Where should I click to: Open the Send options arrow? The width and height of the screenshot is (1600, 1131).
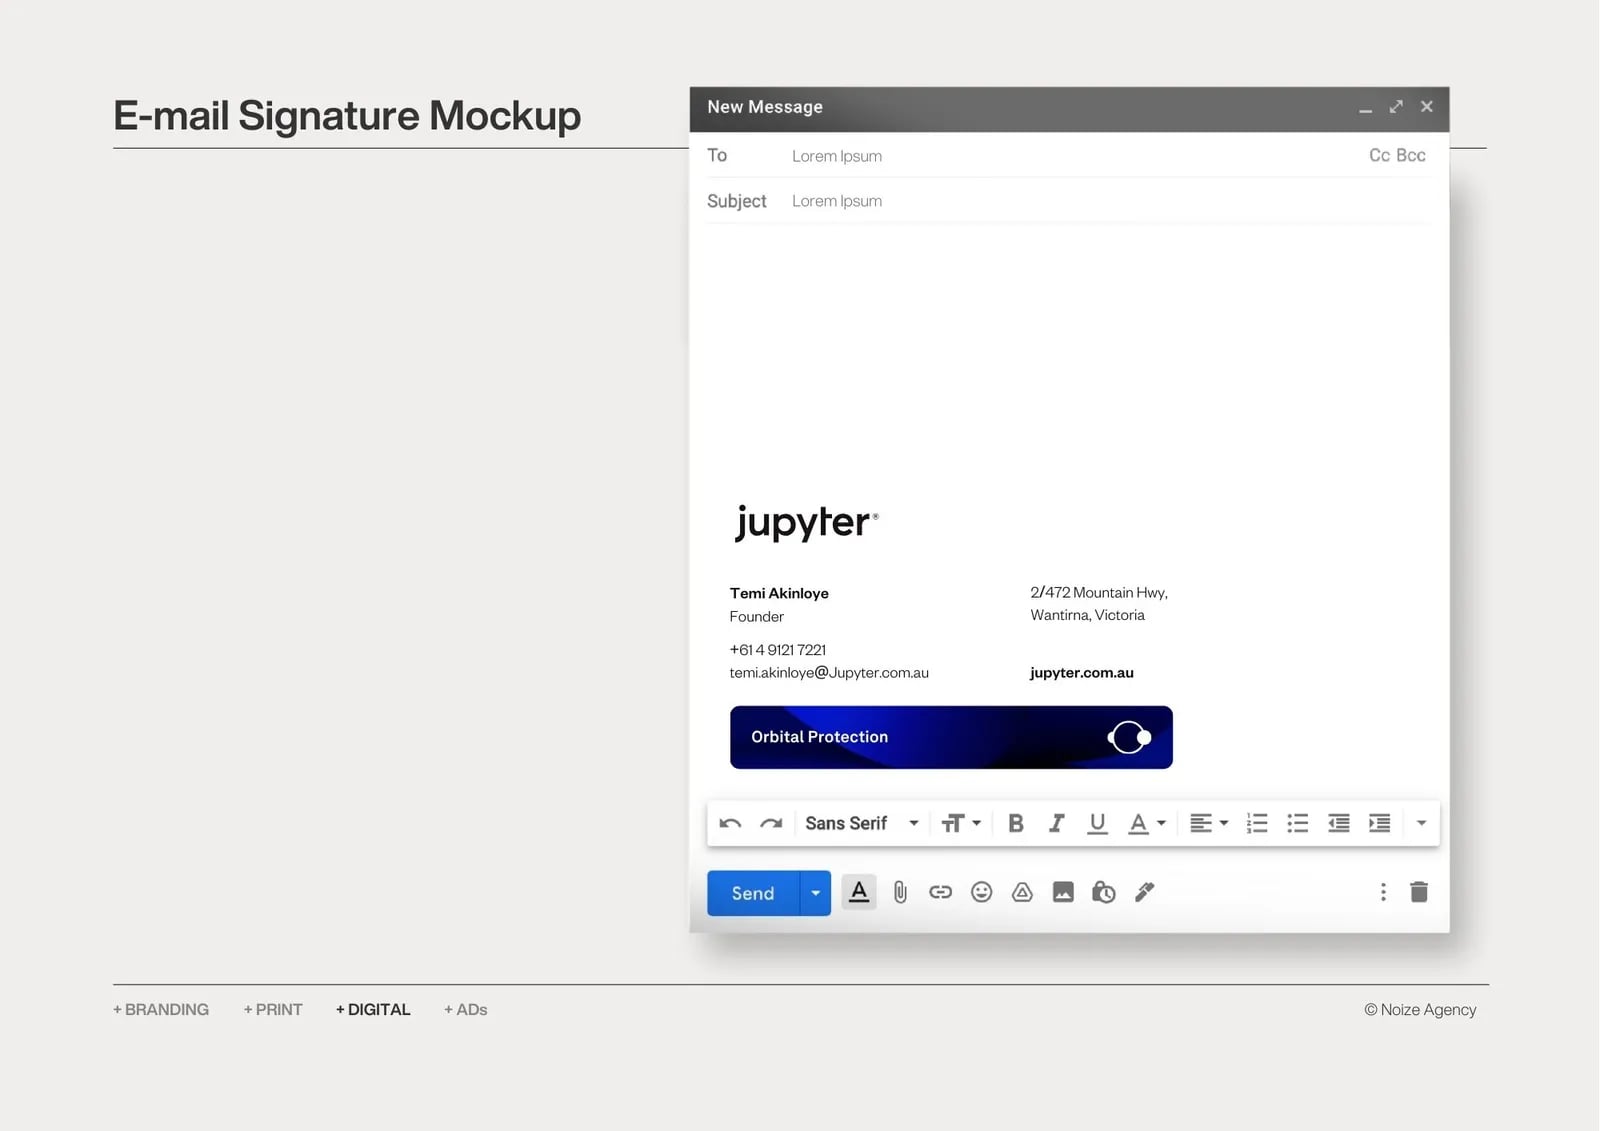tap(816, 893)
